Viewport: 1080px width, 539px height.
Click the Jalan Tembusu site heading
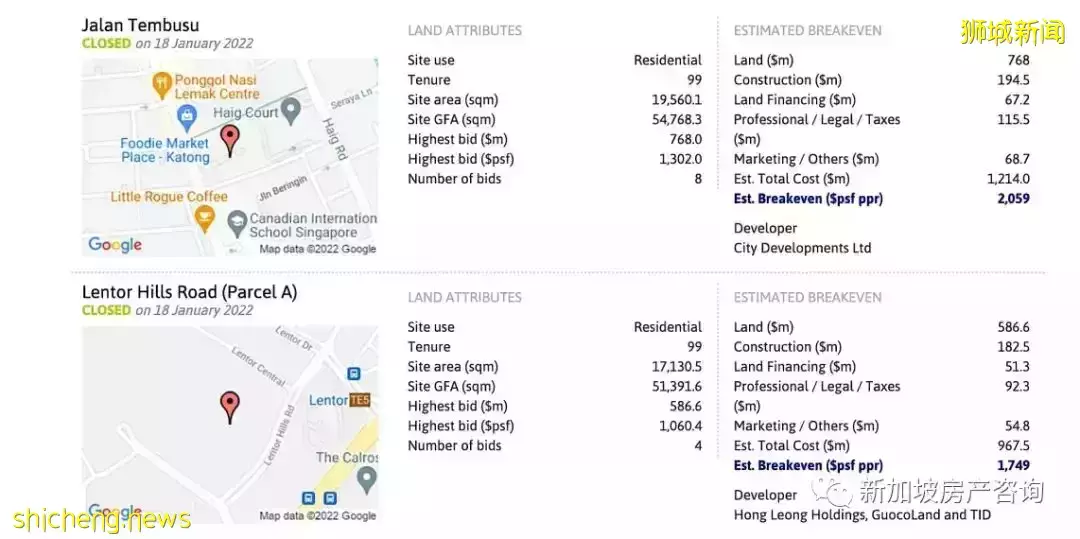click(x=140, y=25)
